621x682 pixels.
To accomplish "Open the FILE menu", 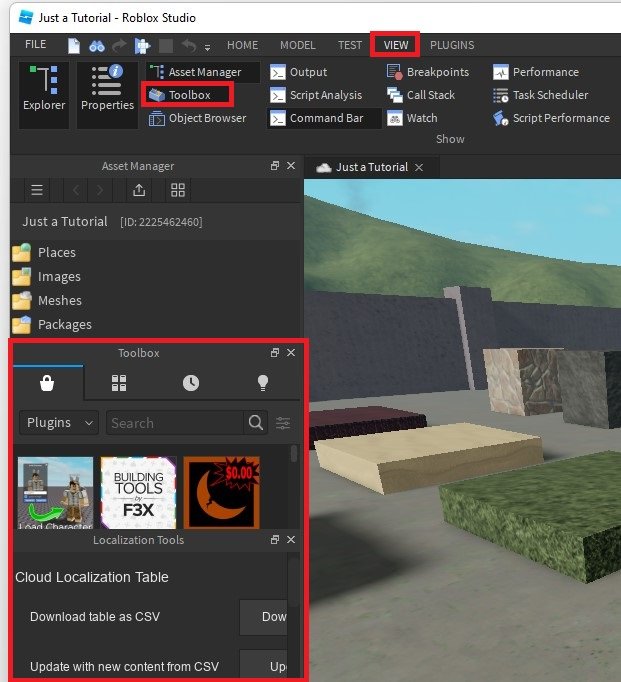I will coord(35,44).
